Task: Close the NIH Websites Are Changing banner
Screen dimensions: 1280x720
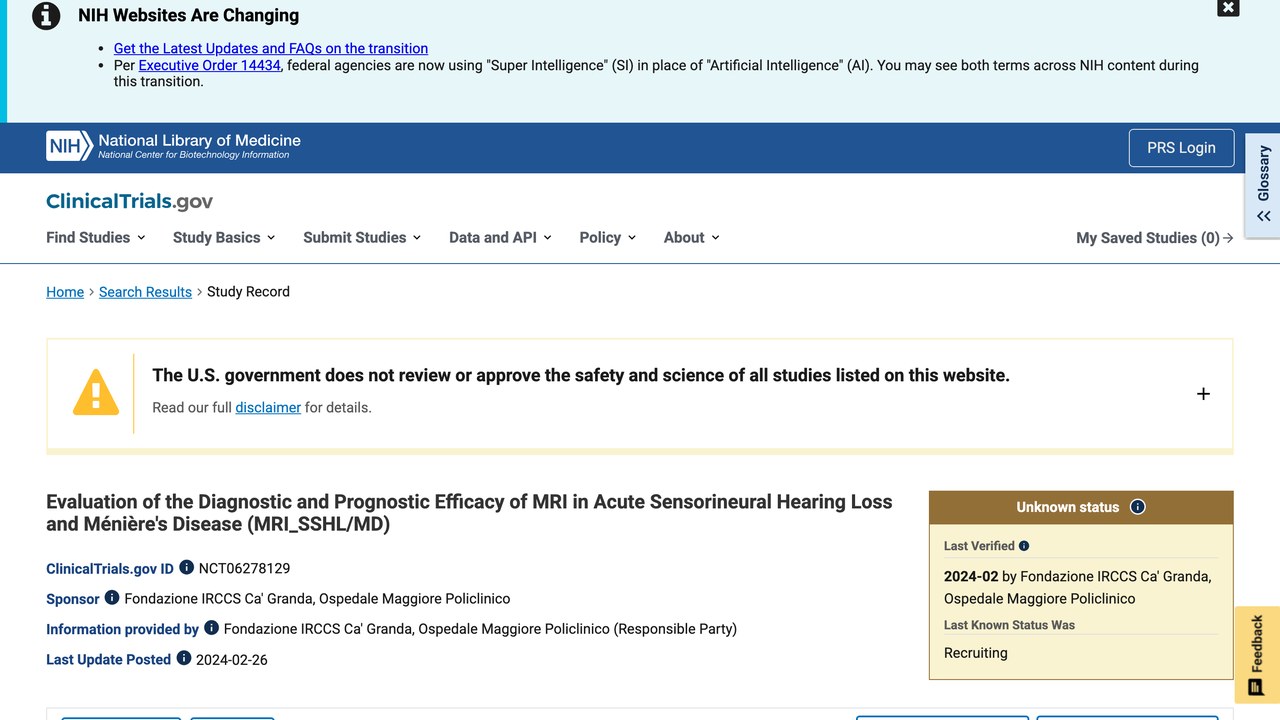Action: click(1228, 8)
